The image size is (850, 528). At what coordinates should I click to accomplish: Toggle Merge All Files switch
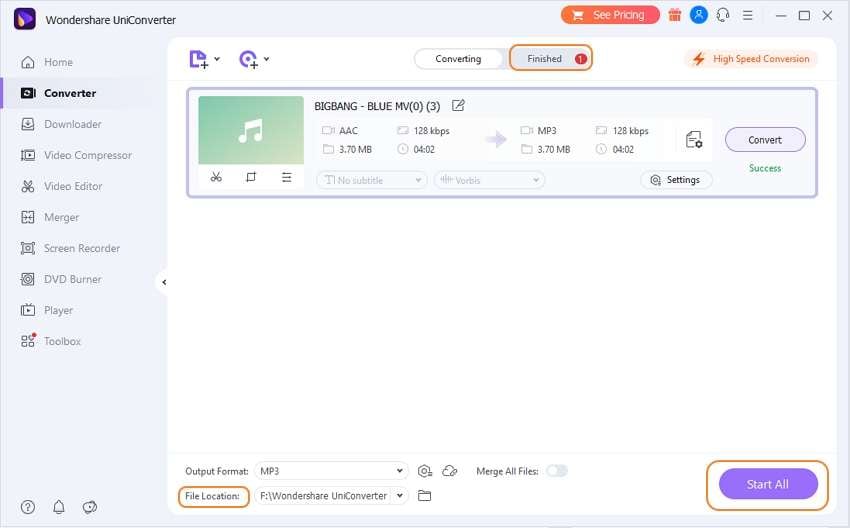tap(557, 471)
